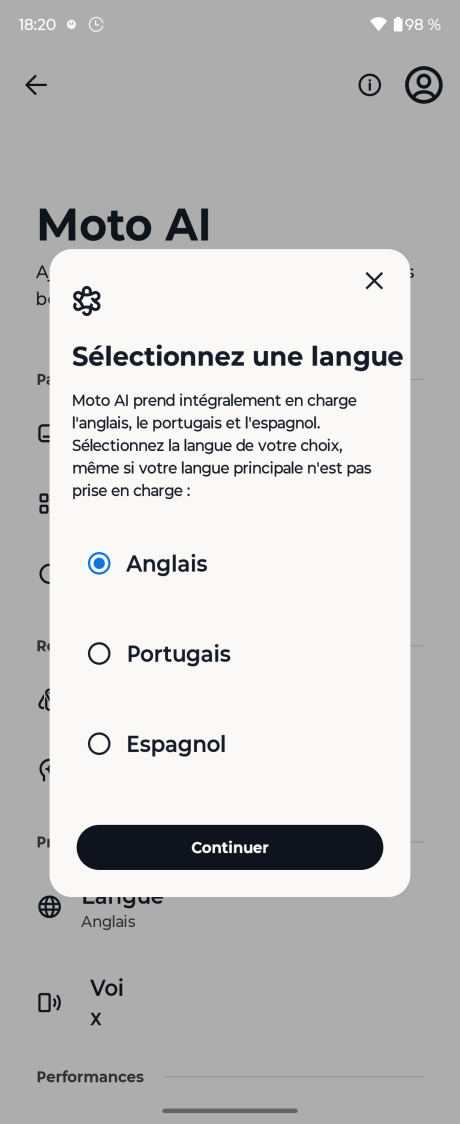The width and height of the screenshot is (460, 1124).
Task: Tap the phone vibration Voix icon
Action: (49, 1002)
